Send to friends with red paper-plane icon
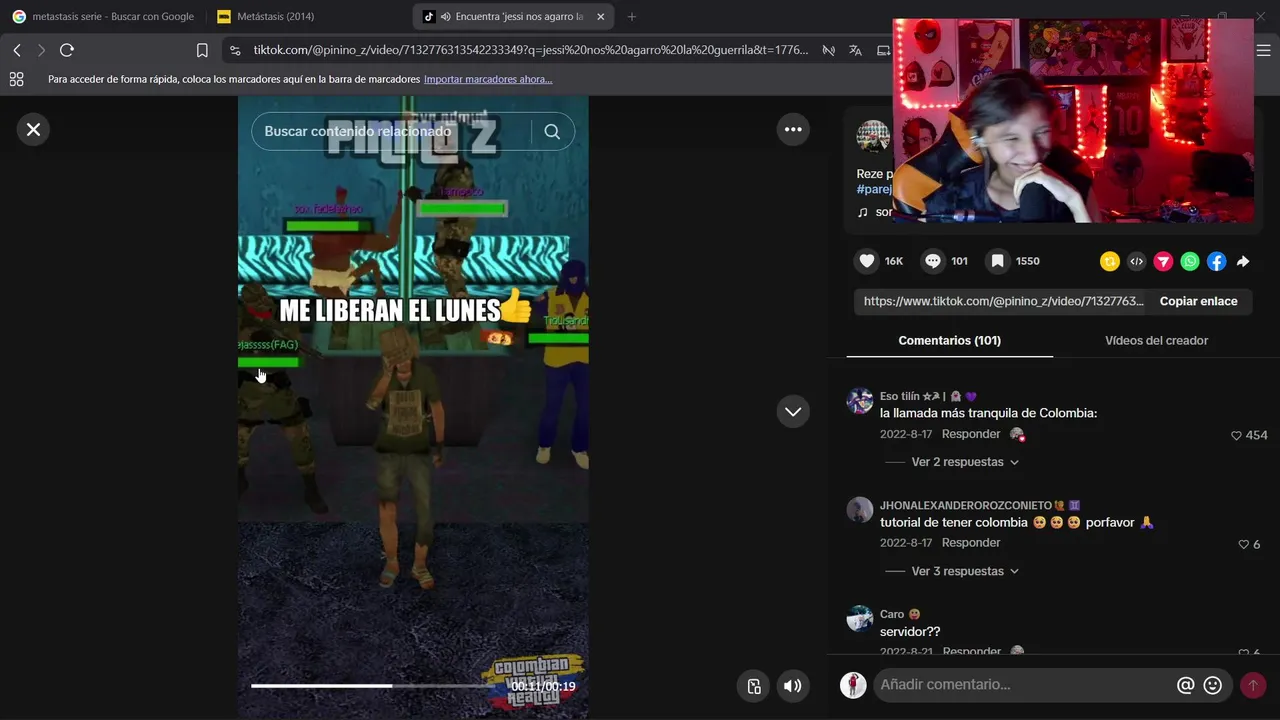Screen dimensions: 1280x720 (x=1163, y=261)
